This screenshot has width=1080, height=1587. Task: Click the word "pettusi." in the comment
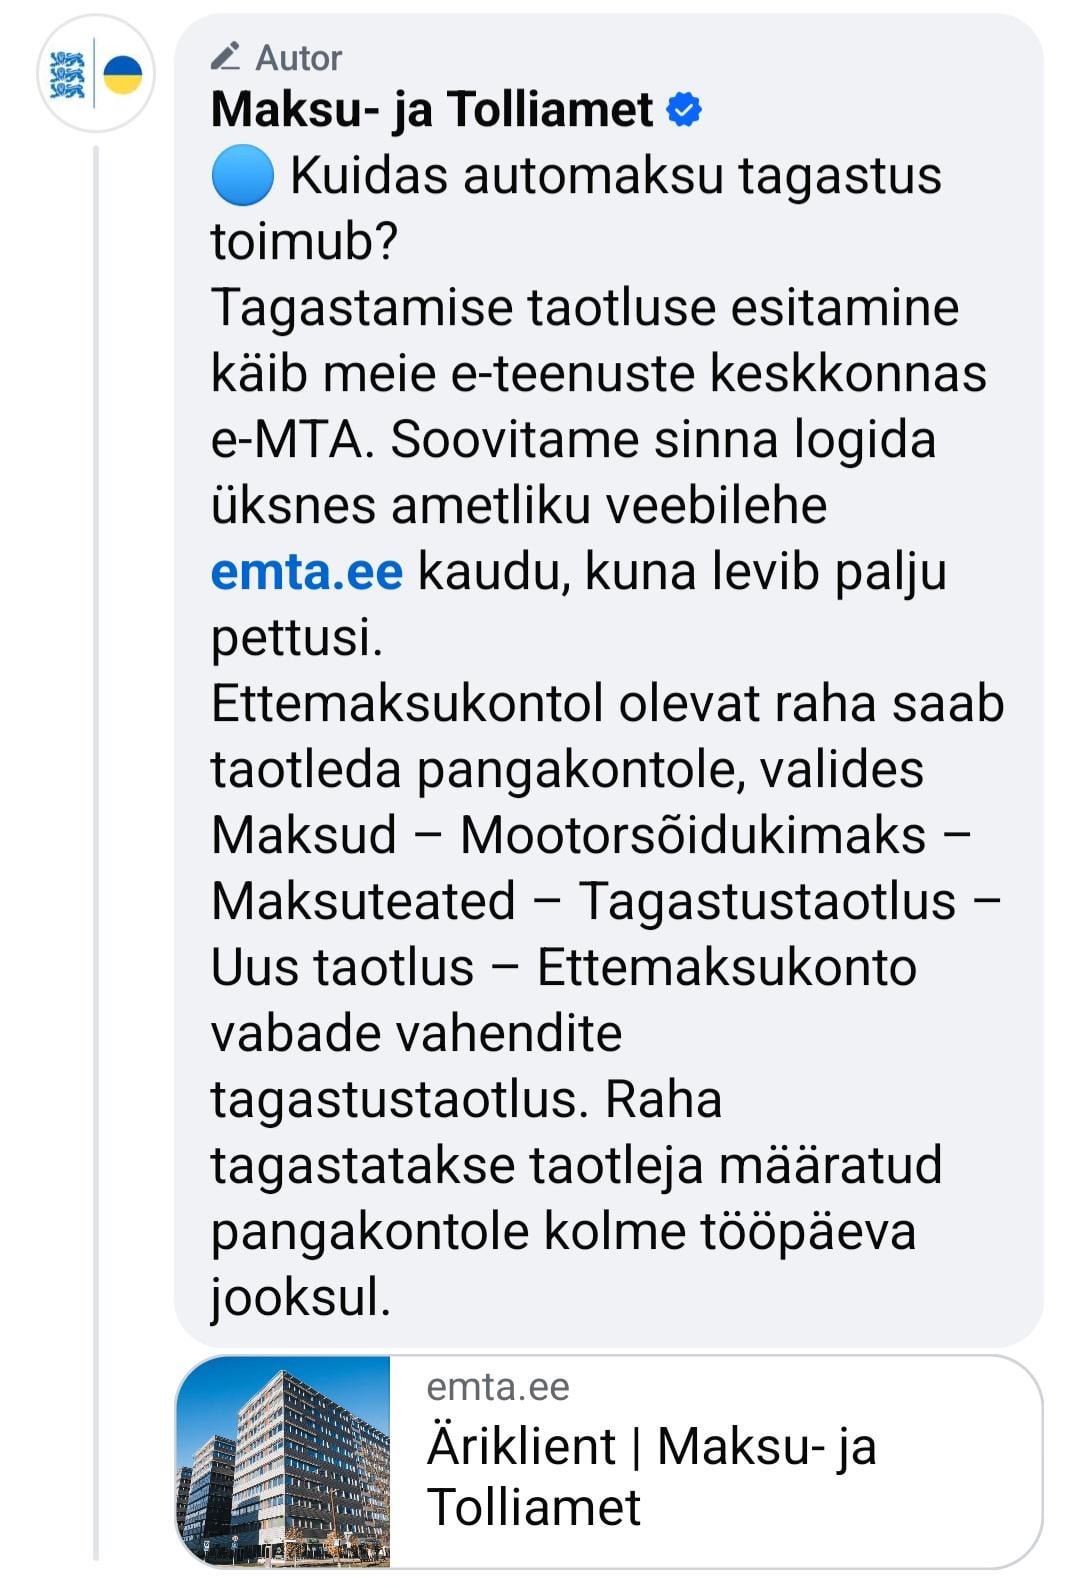point(297,638)
